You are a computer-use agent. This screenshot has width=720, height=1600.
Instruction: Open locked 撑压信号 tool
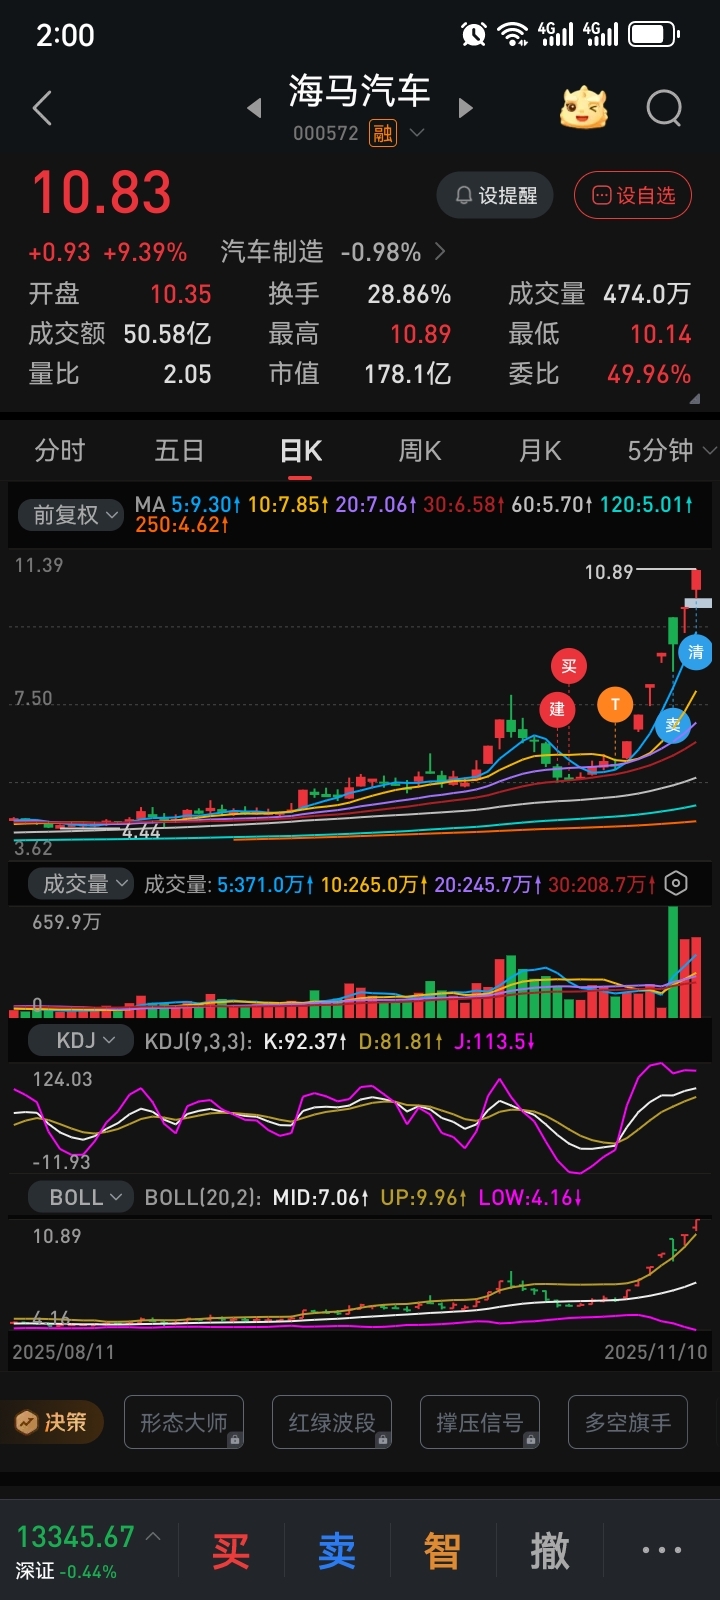(x=480, y=1422)
